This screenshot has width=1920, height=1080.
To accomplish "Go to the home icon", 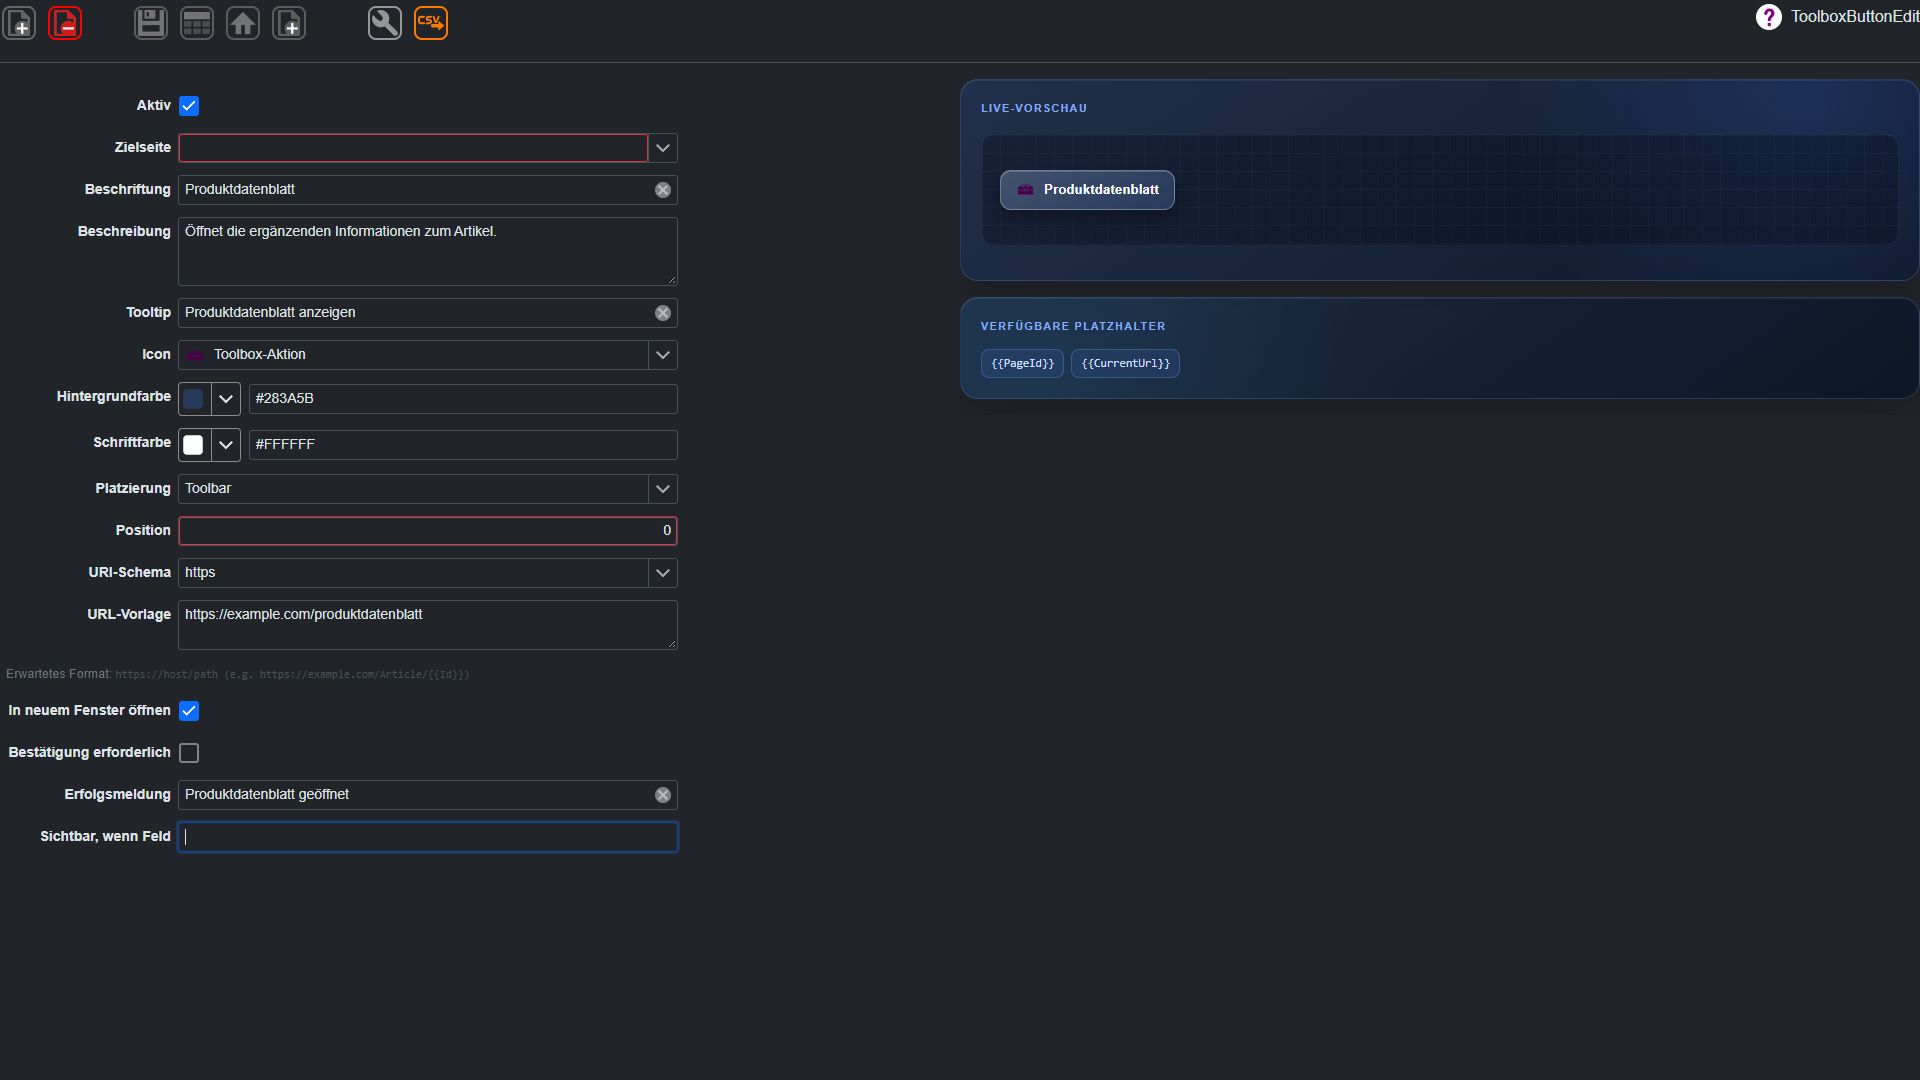I will coord(243,23).
